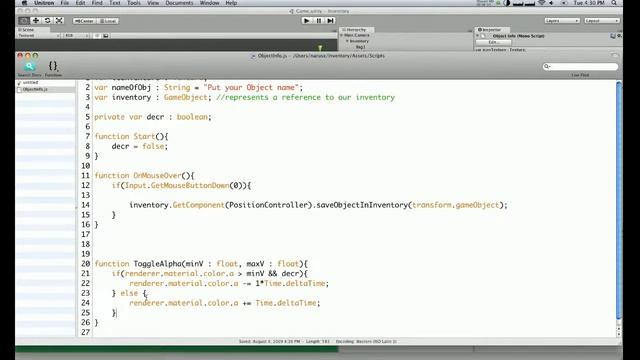The image size is (640, 360).
Task: Click the Edit button in Inspector
Action: (493, 42)
